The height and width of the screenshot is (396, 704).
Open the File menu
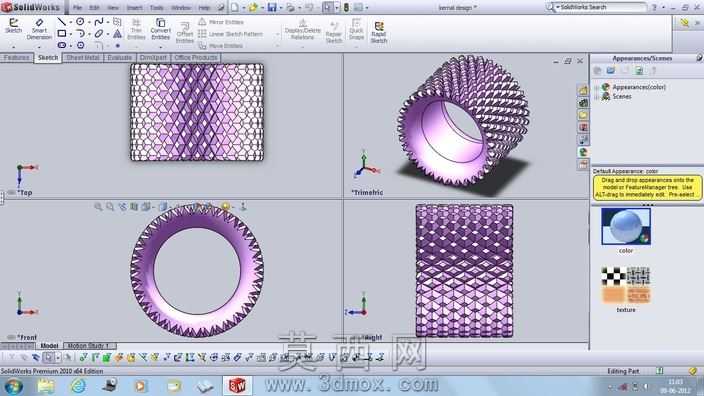point(77,8)
